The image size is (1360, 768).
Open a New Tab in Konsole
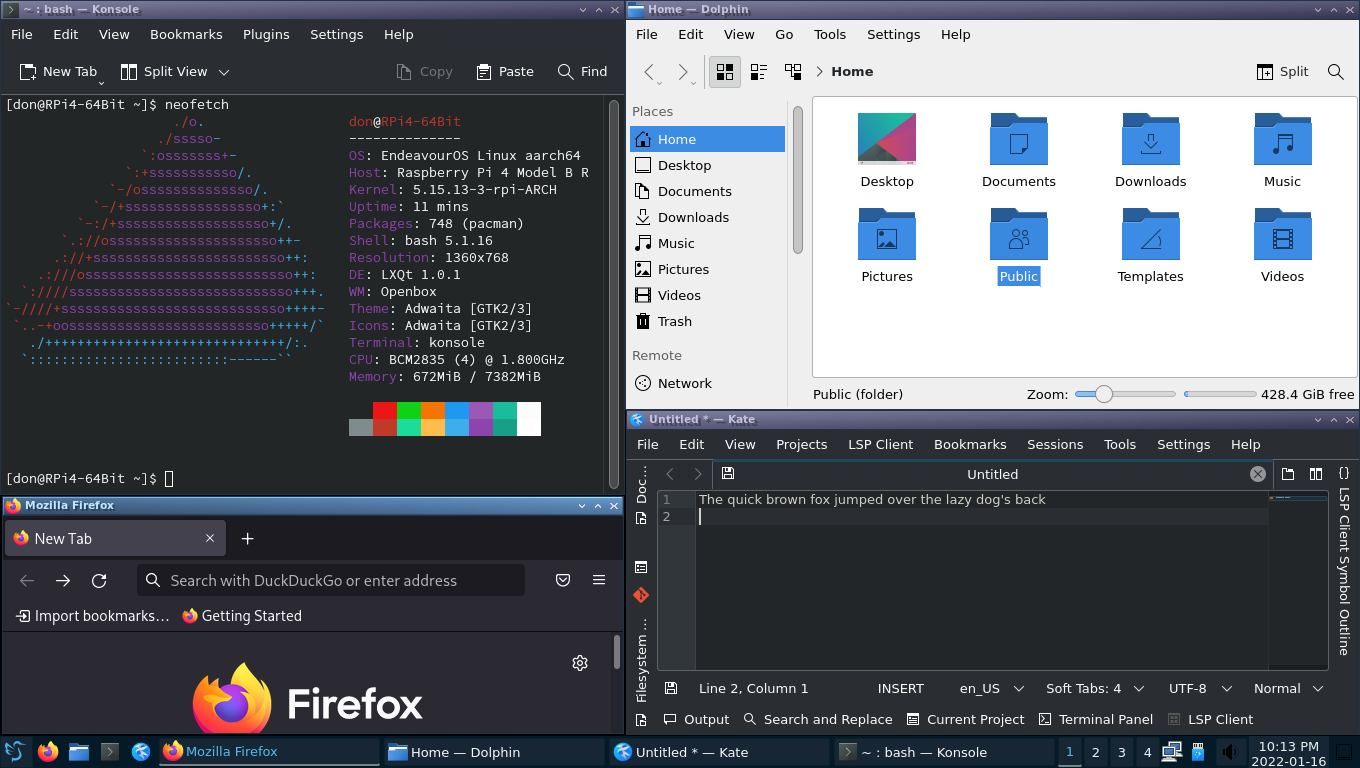(x=58, y=72)
